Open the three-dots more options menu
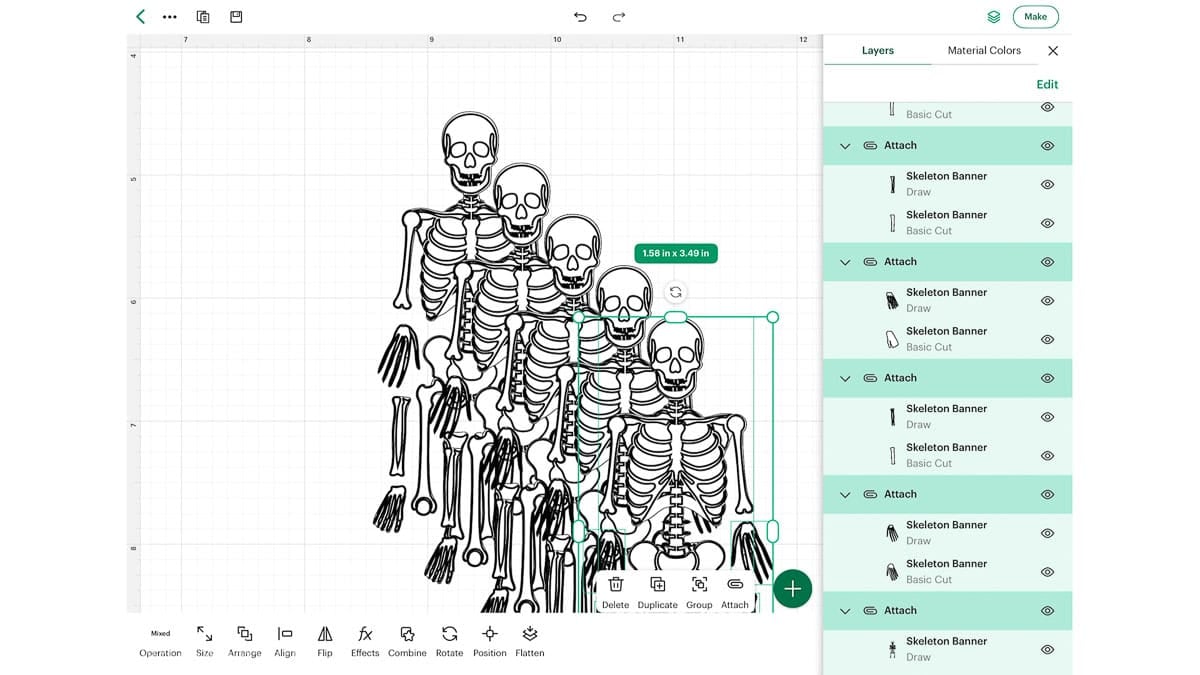This screenshot has height=675, width=1200. (x=169, y=17)
